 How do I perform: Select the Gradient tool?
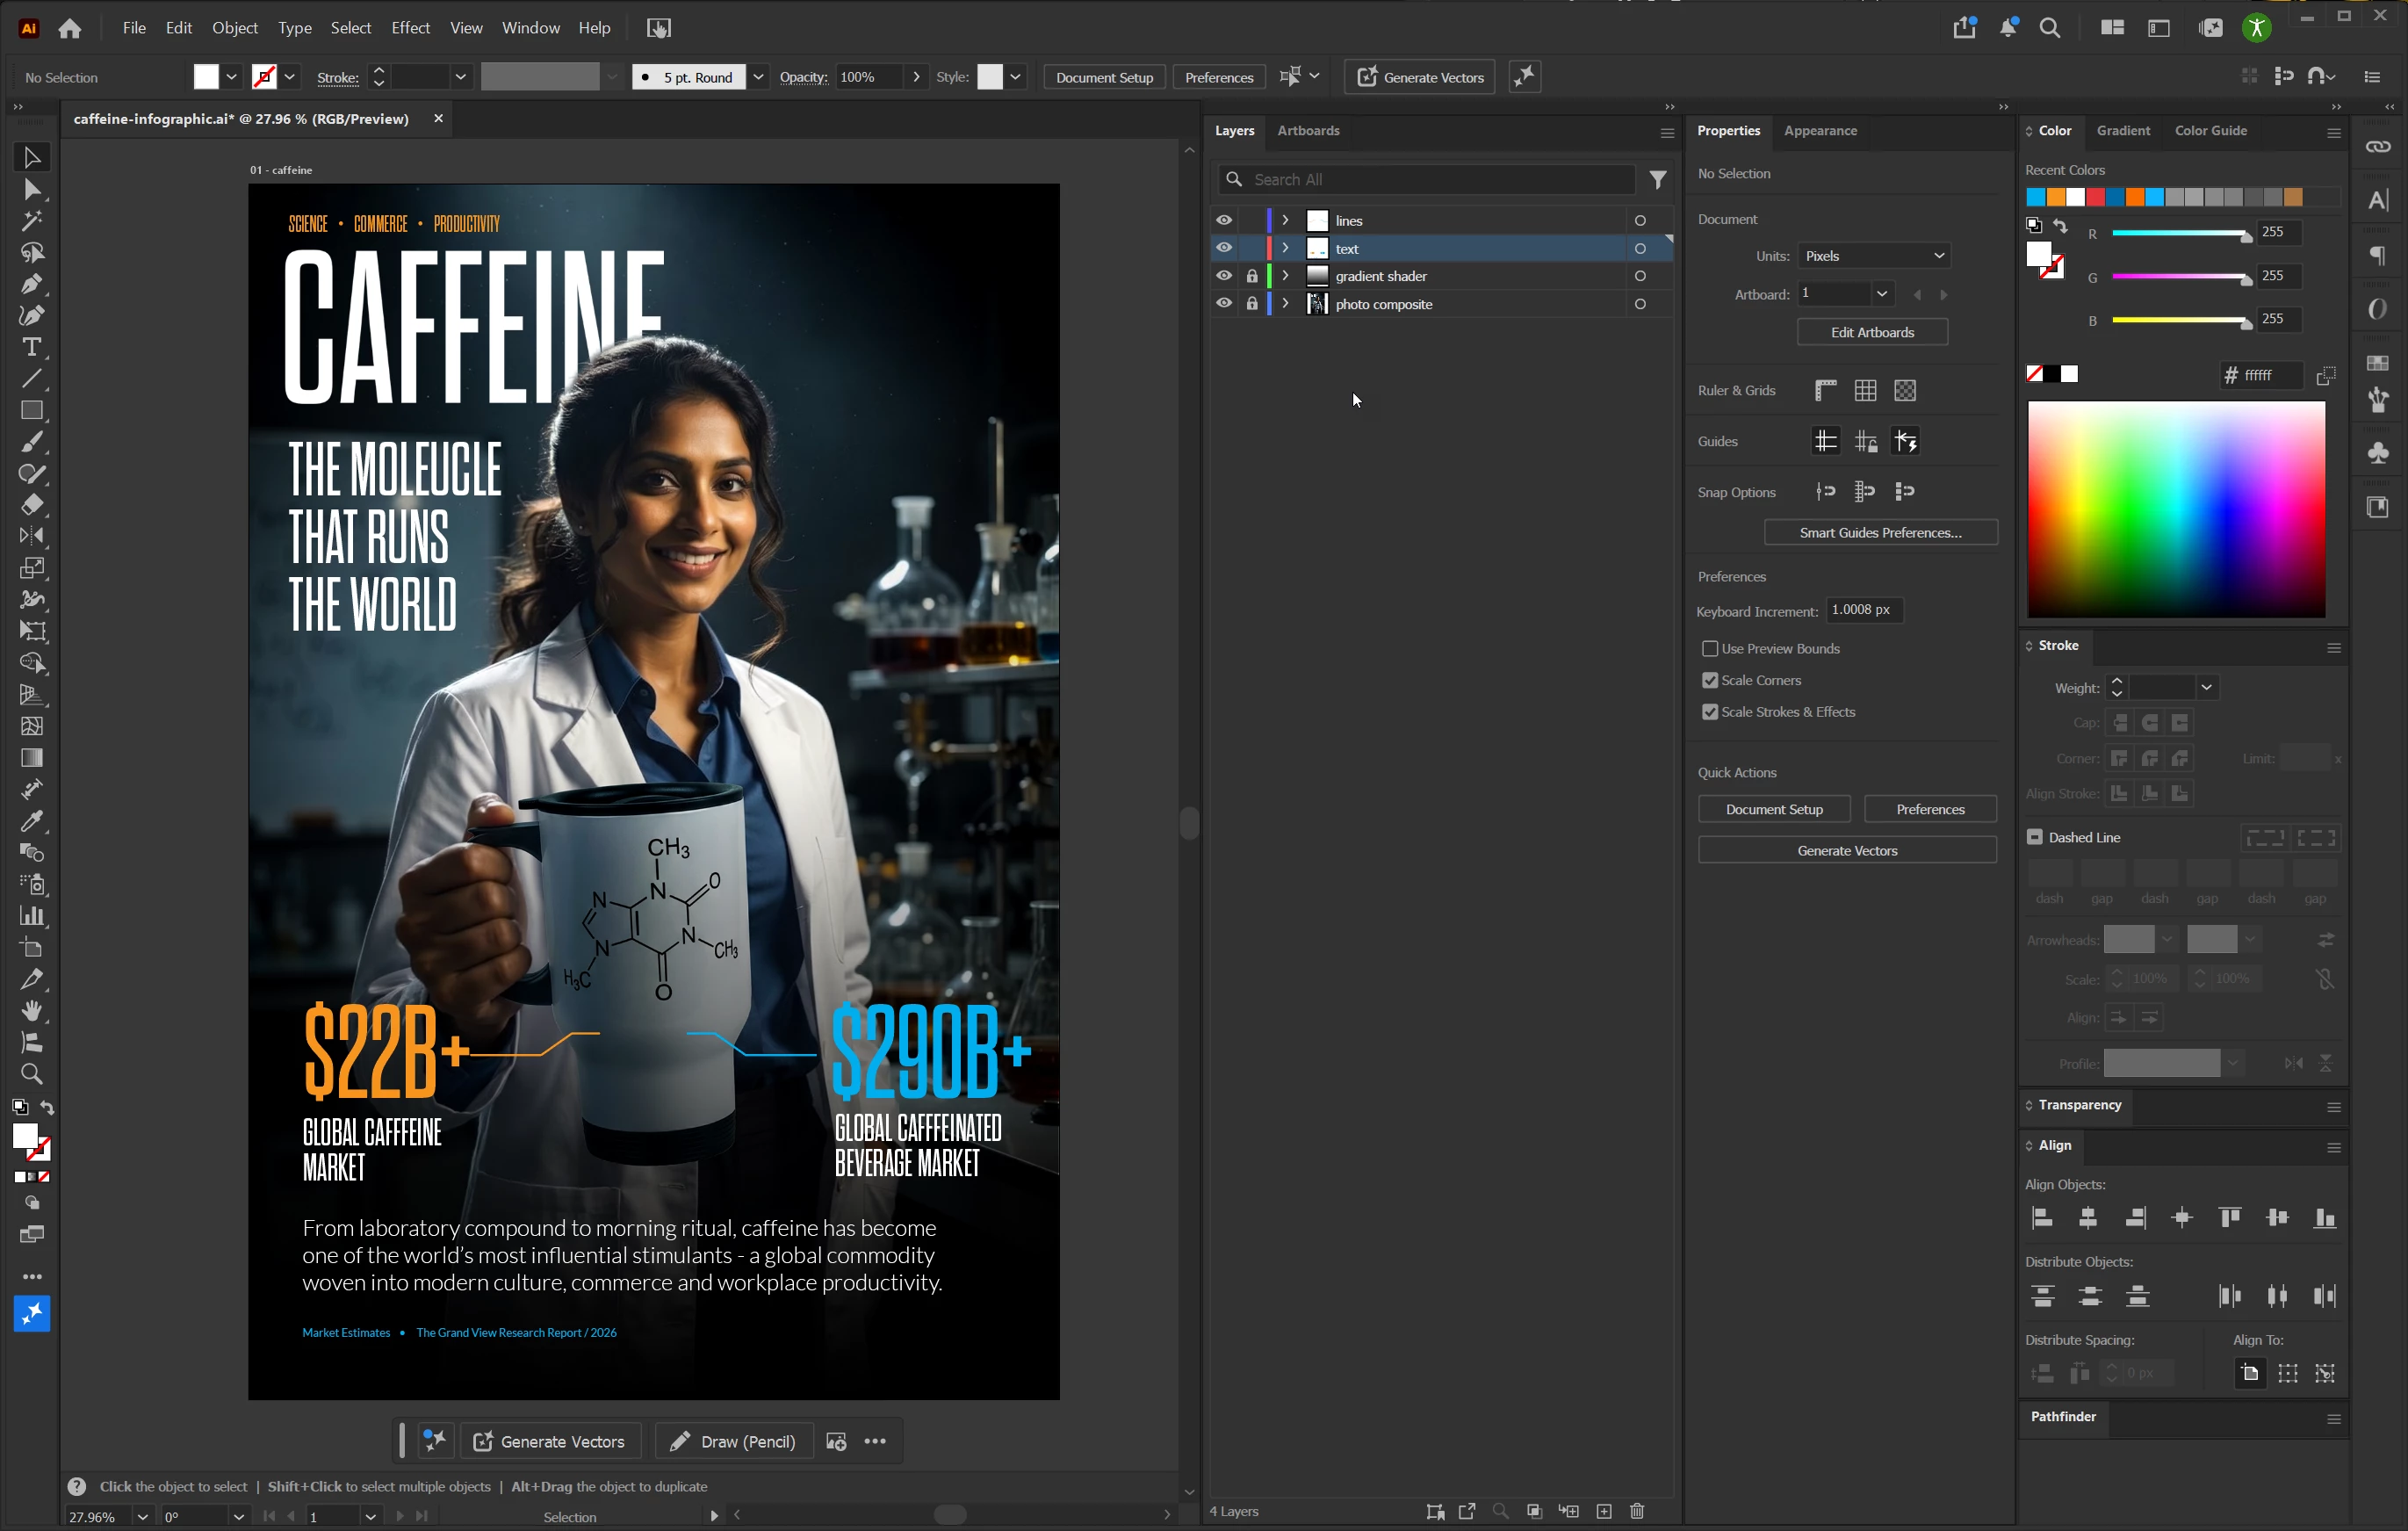[x=31, y=758]
